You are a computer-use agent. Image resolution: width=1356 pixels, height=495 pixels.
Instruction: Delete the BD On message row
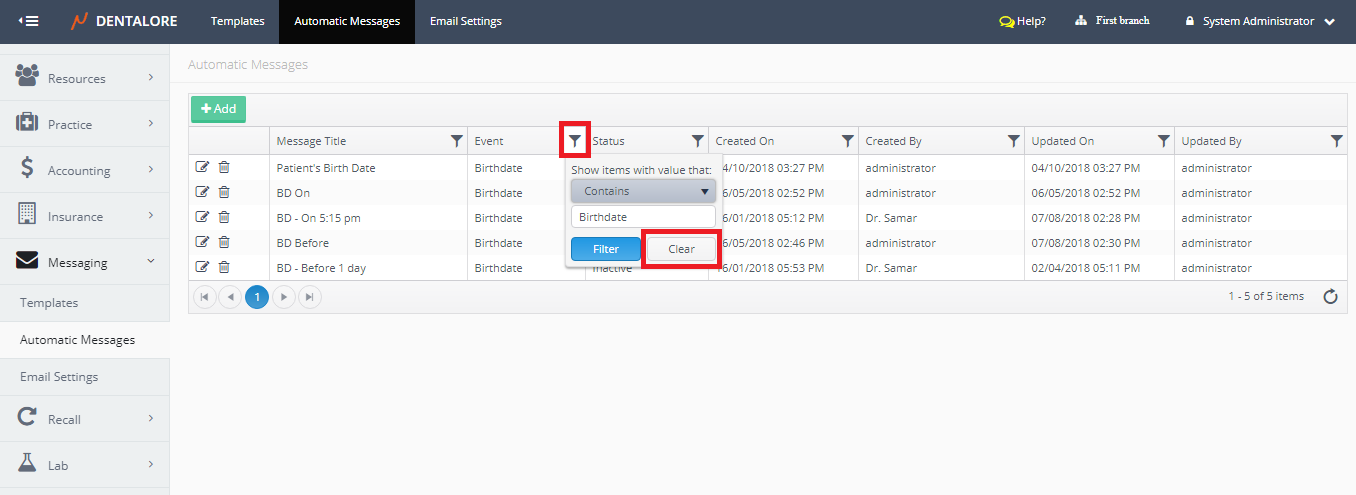[224, 192]
